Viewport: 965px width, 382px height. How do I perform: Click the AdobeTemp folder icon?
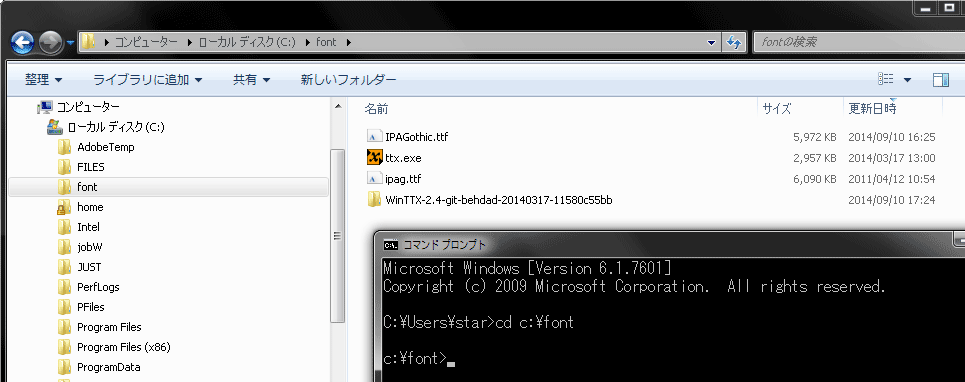pos(65,148)
